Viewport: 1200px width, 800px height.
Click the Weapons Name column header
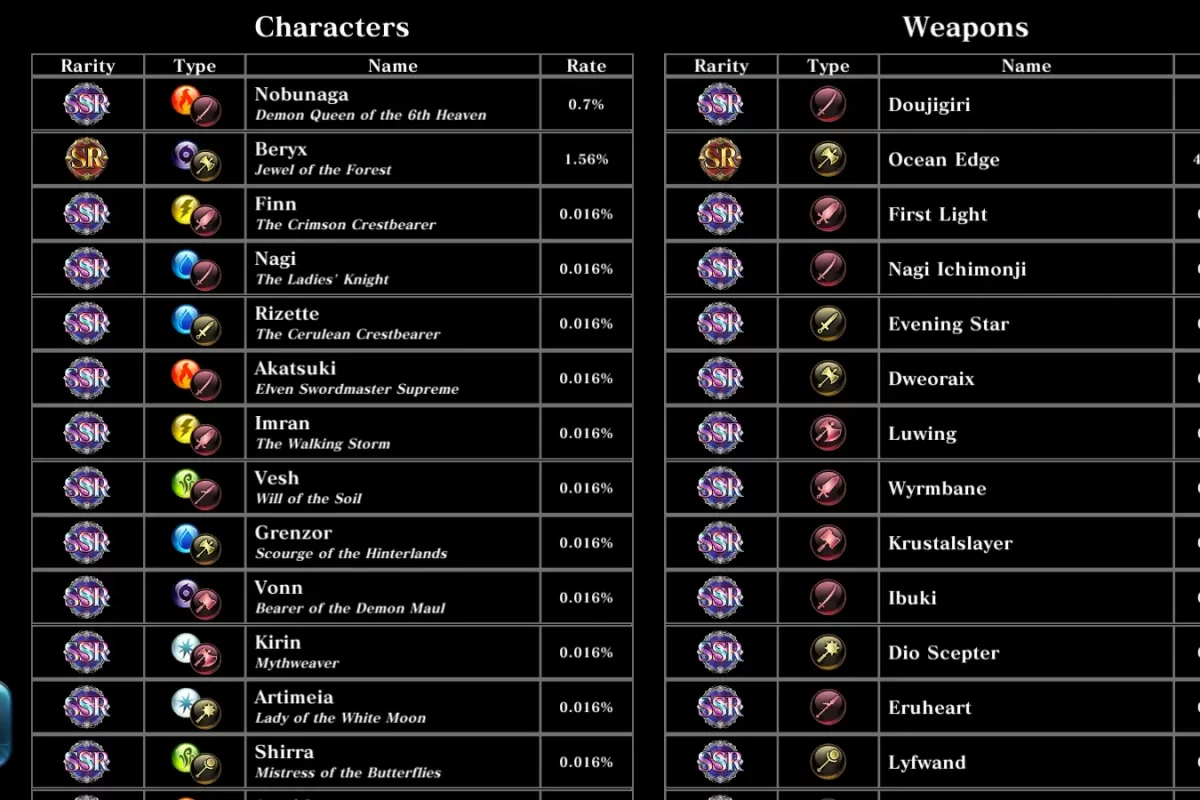click(1026, 66)
